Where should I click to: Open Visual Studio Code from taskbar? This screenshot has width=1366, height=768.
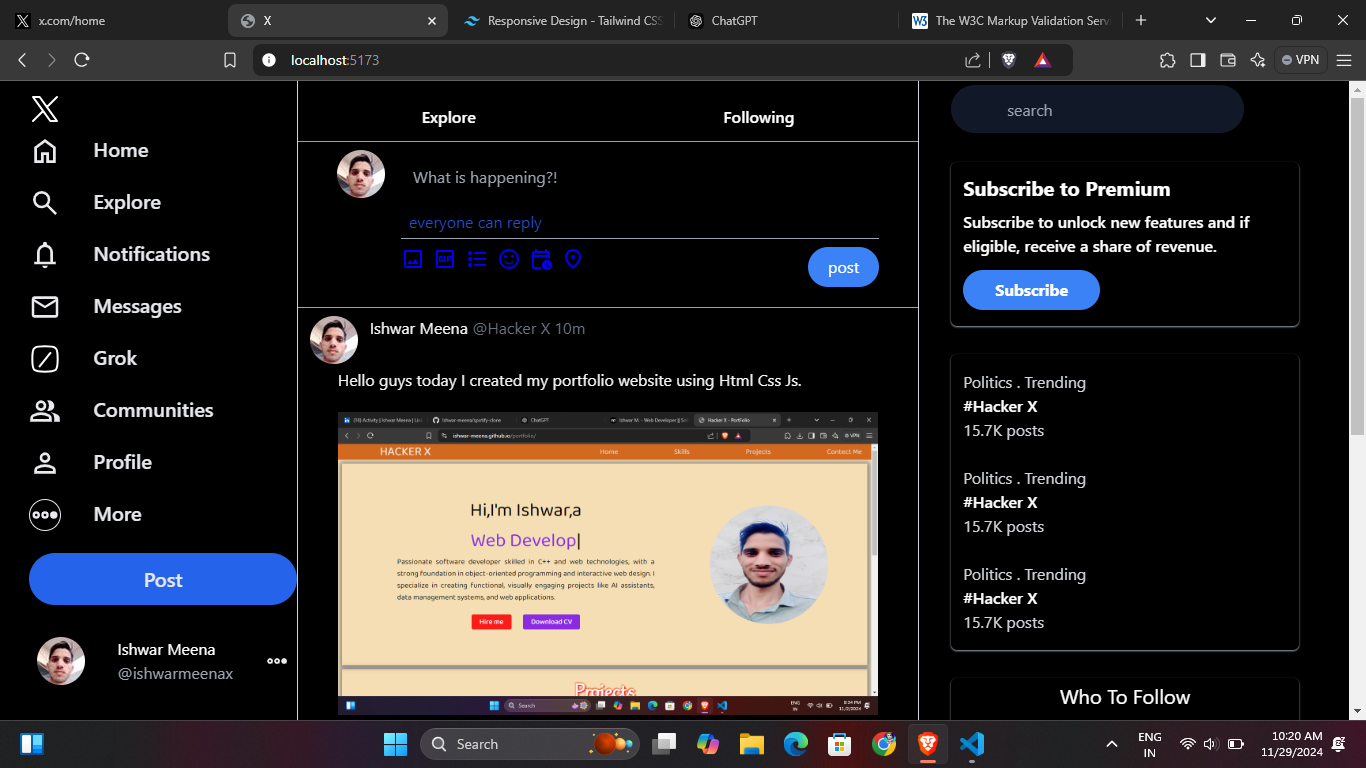(x=971, y=744)
